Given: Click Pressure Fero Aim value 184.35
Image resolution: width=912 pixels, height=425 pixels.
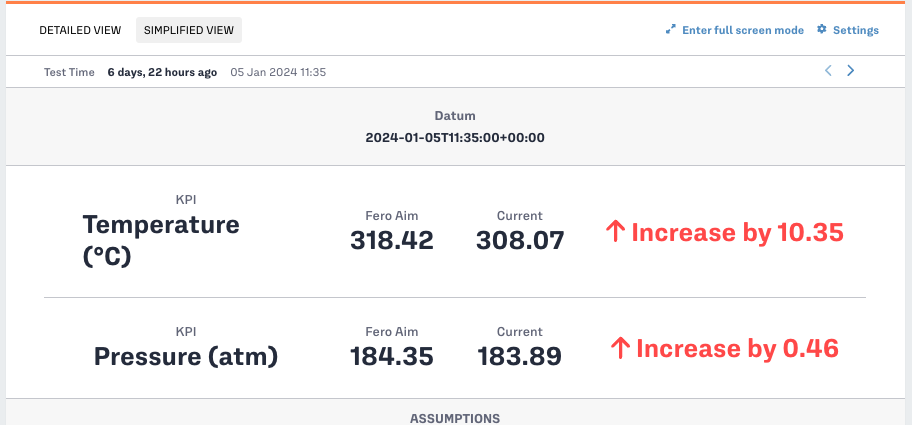Looking at the screenshot, I should [x=392, y=356].
